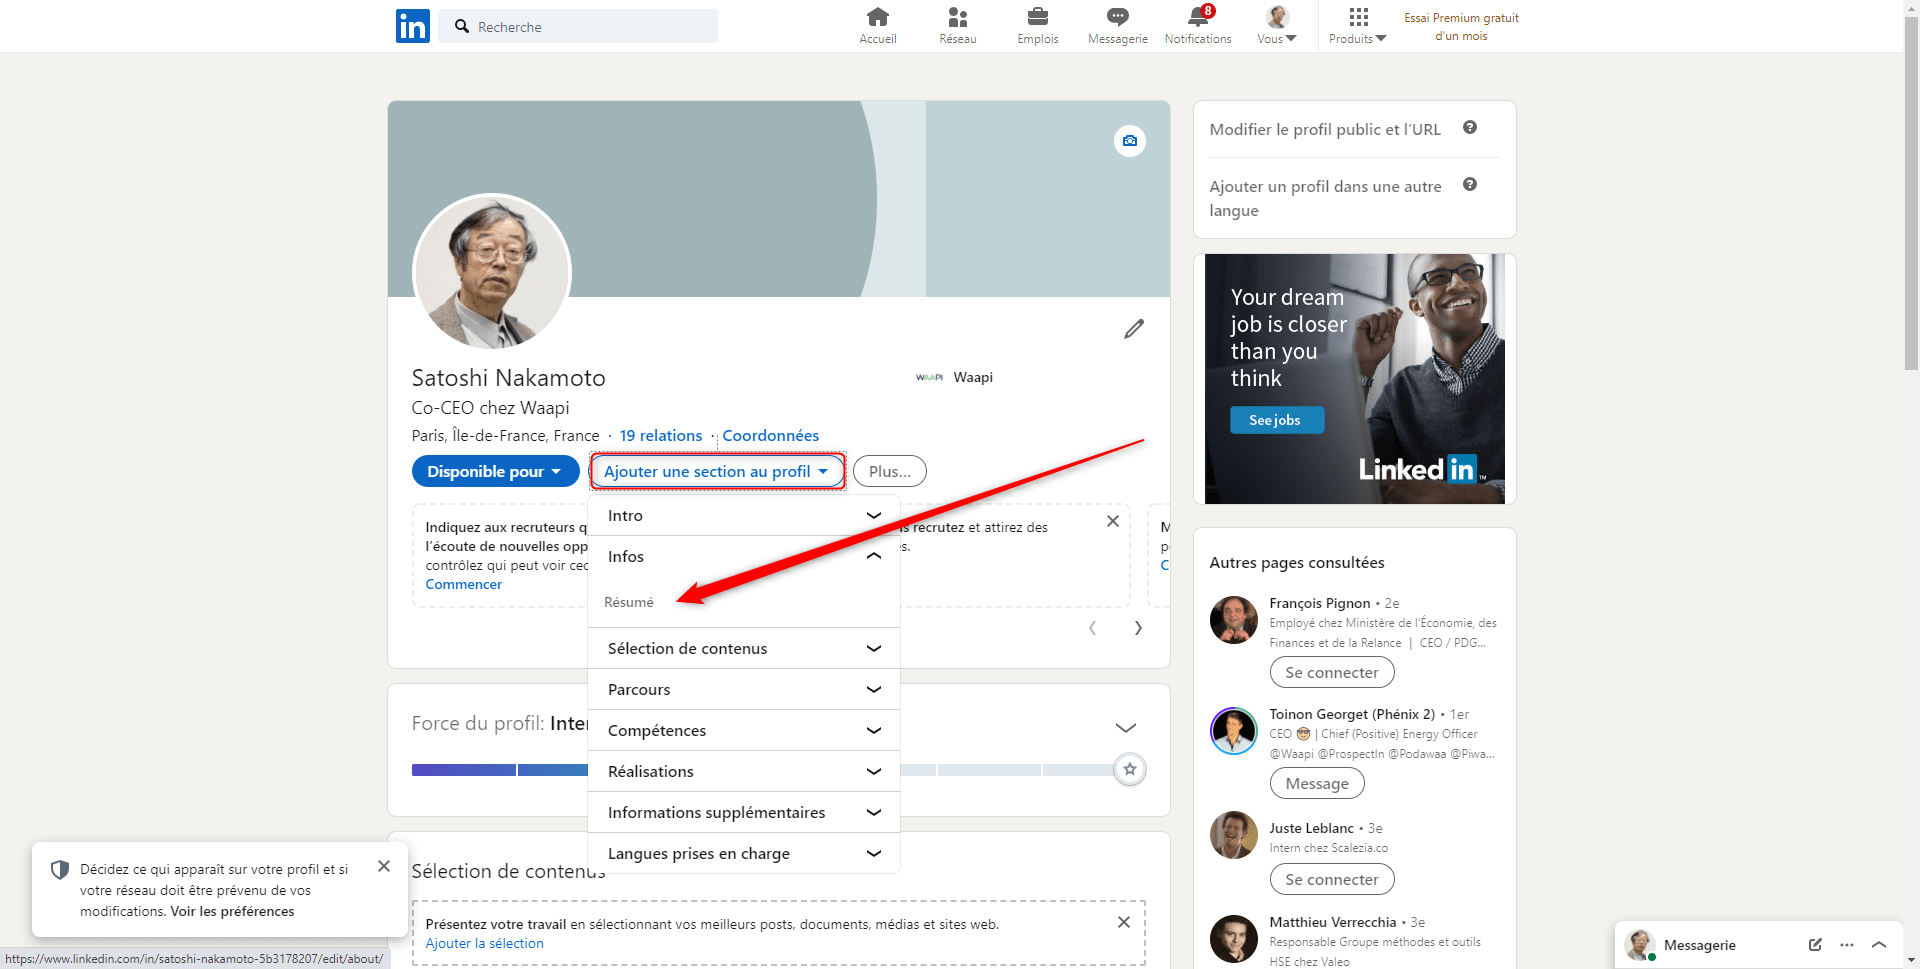Click inside the Recherche search field

point(578,26)
